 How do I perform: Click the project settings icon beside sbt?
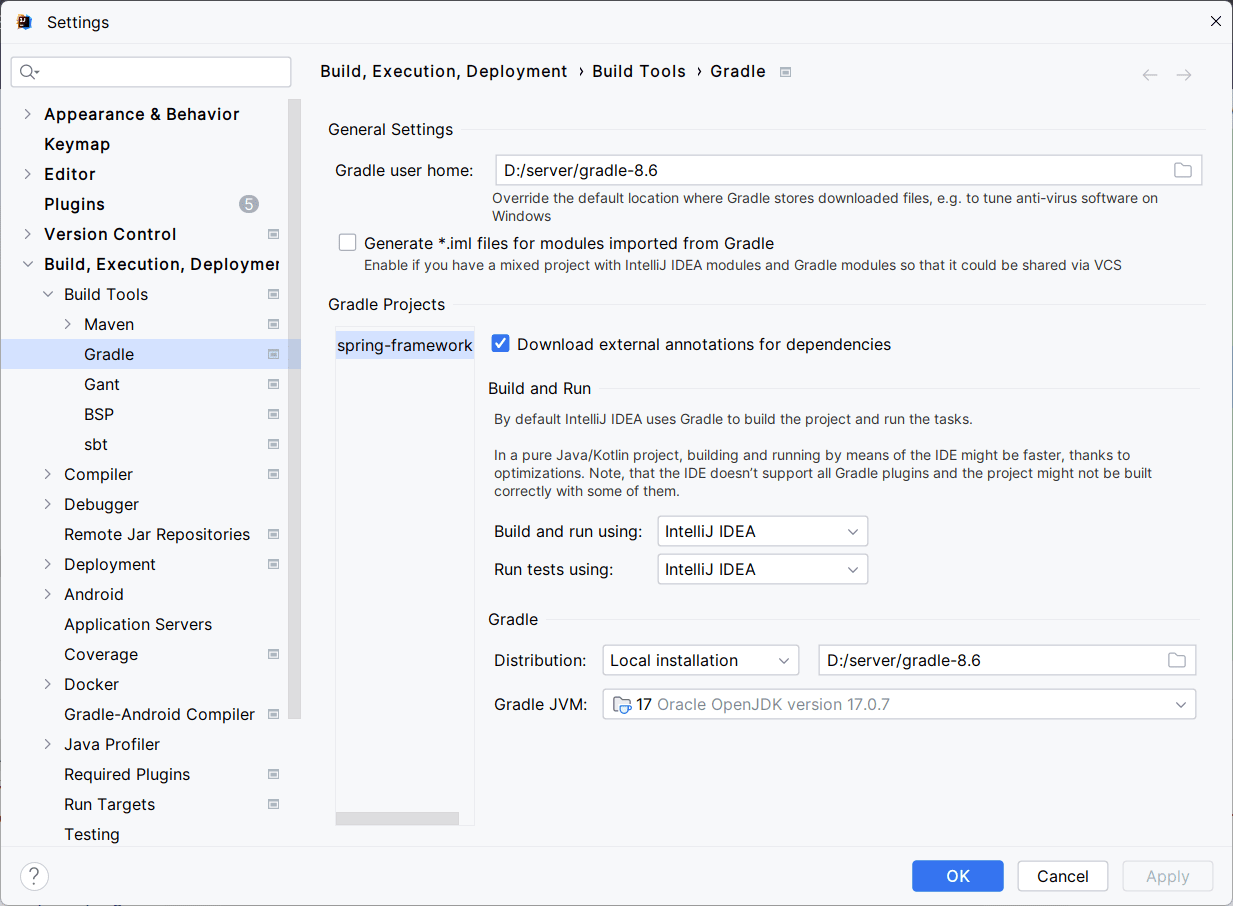tap(273, 444)
